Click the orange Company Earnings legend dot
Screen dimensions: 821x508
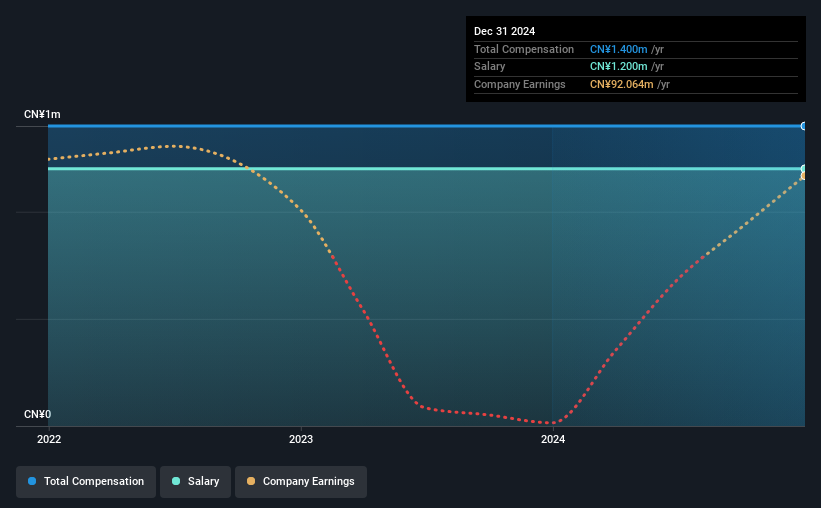click(251, 481)
